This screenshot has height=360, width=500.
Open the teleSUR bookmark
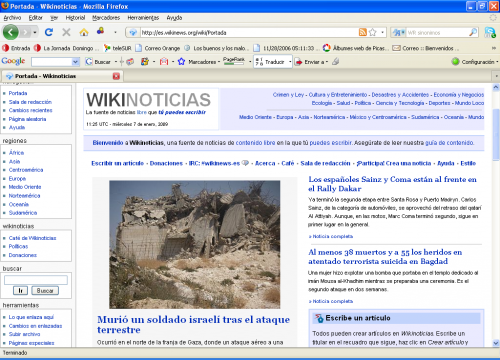tap(117, 48)
